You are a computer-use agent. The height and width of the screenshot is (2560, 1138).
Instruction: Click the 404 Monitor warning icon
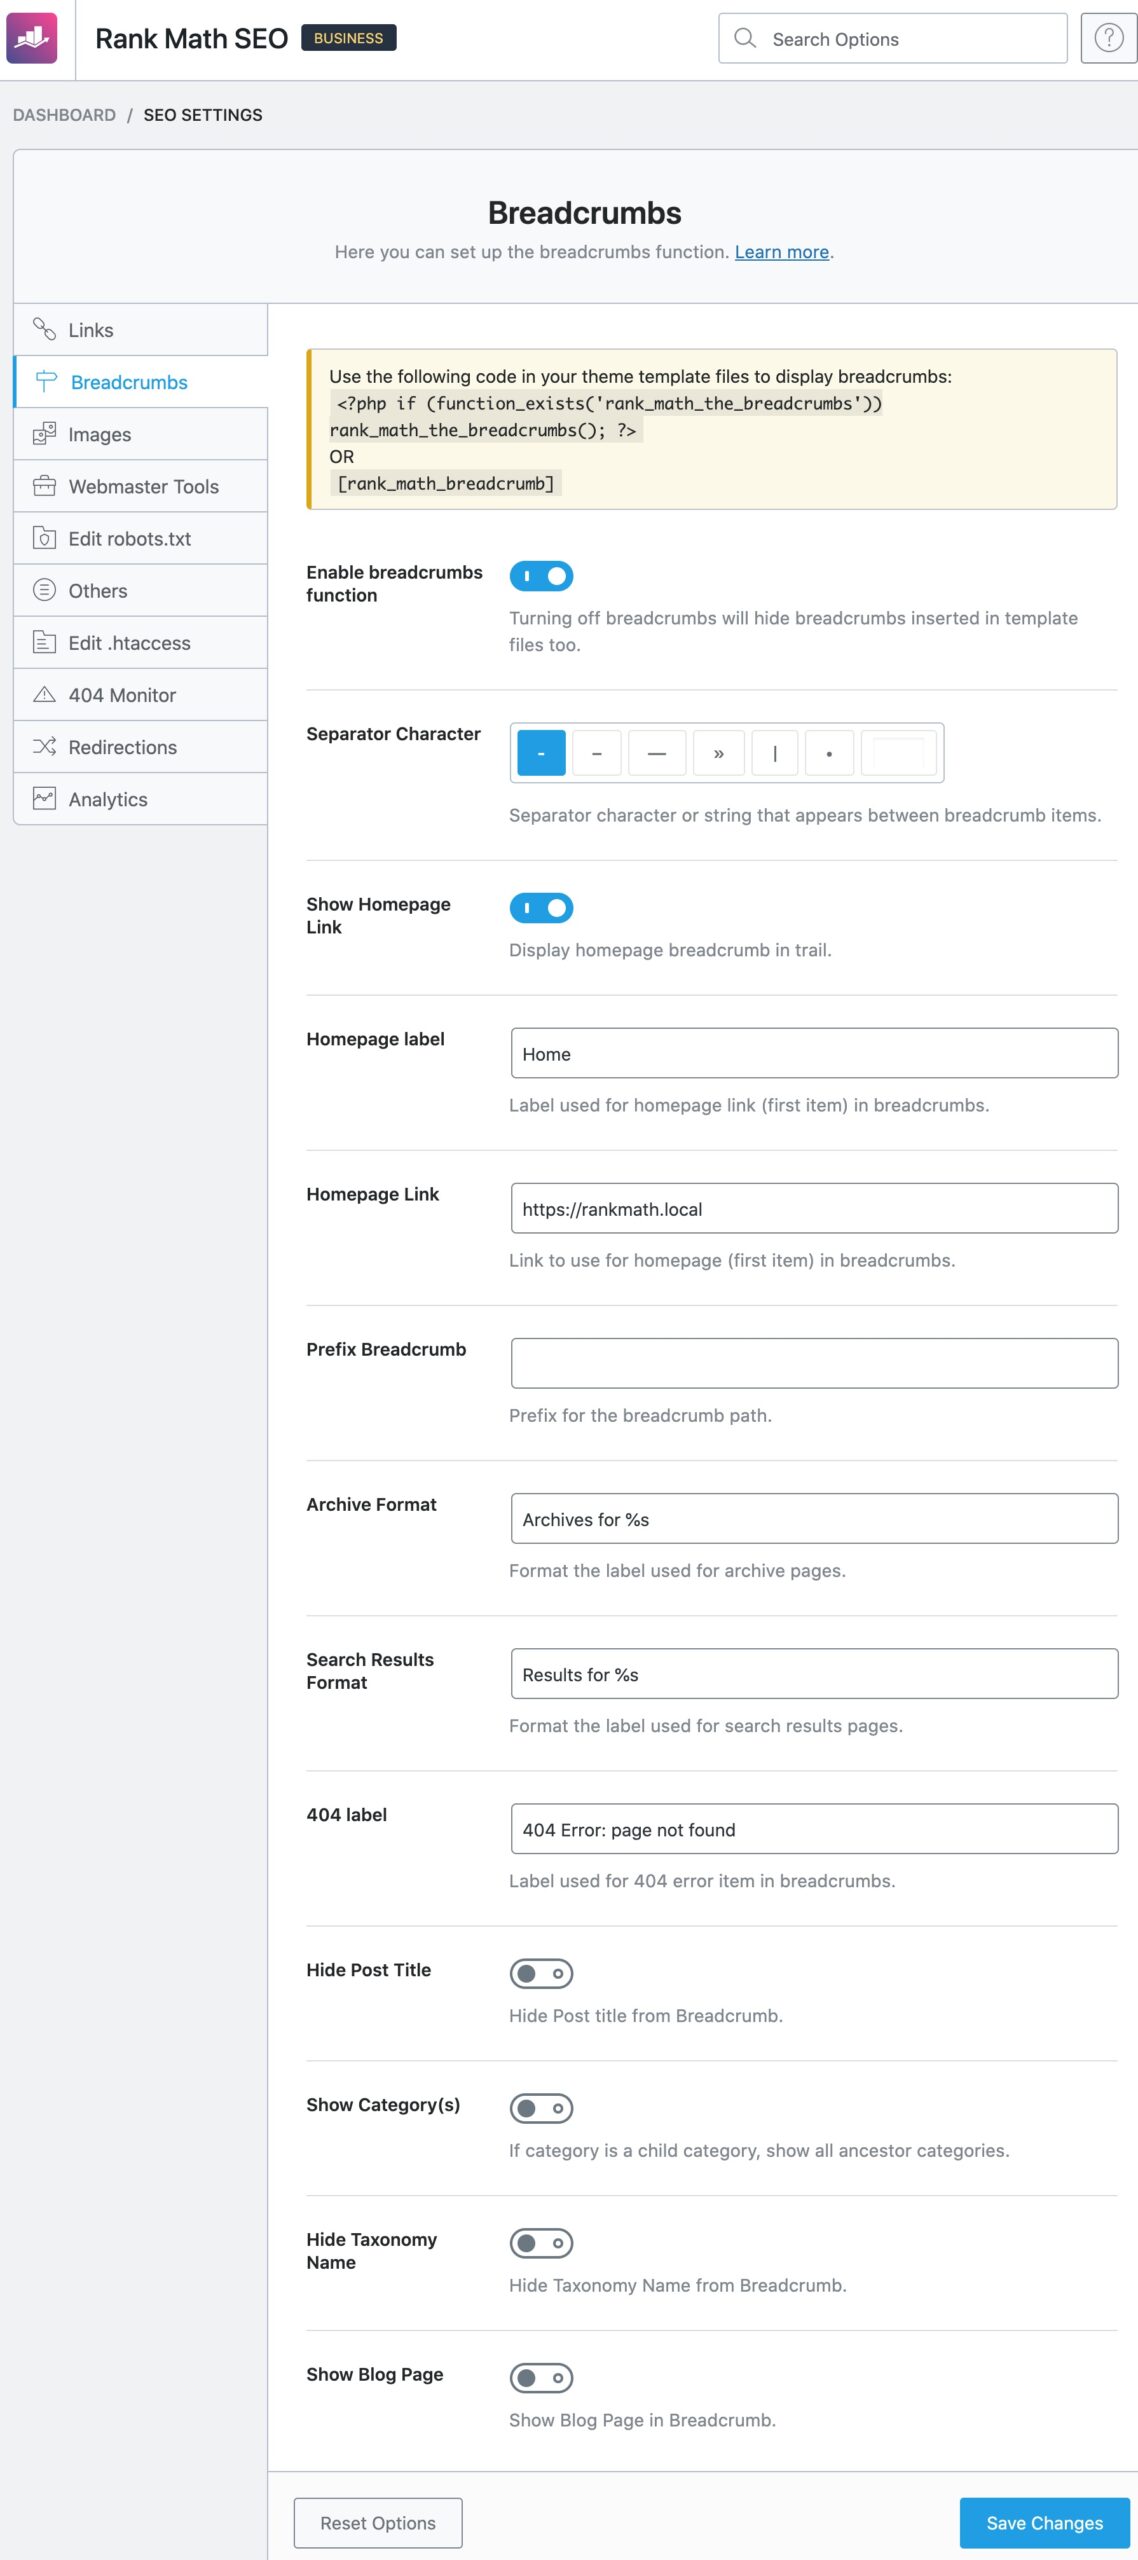coord(44,694)
